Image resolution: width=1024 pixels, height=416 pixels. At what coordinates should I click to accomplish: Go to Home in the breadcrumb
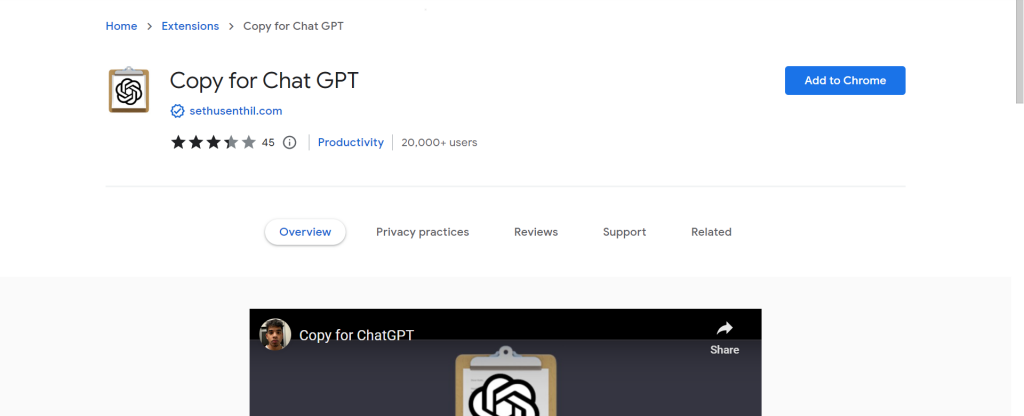[x=121, y=26]
